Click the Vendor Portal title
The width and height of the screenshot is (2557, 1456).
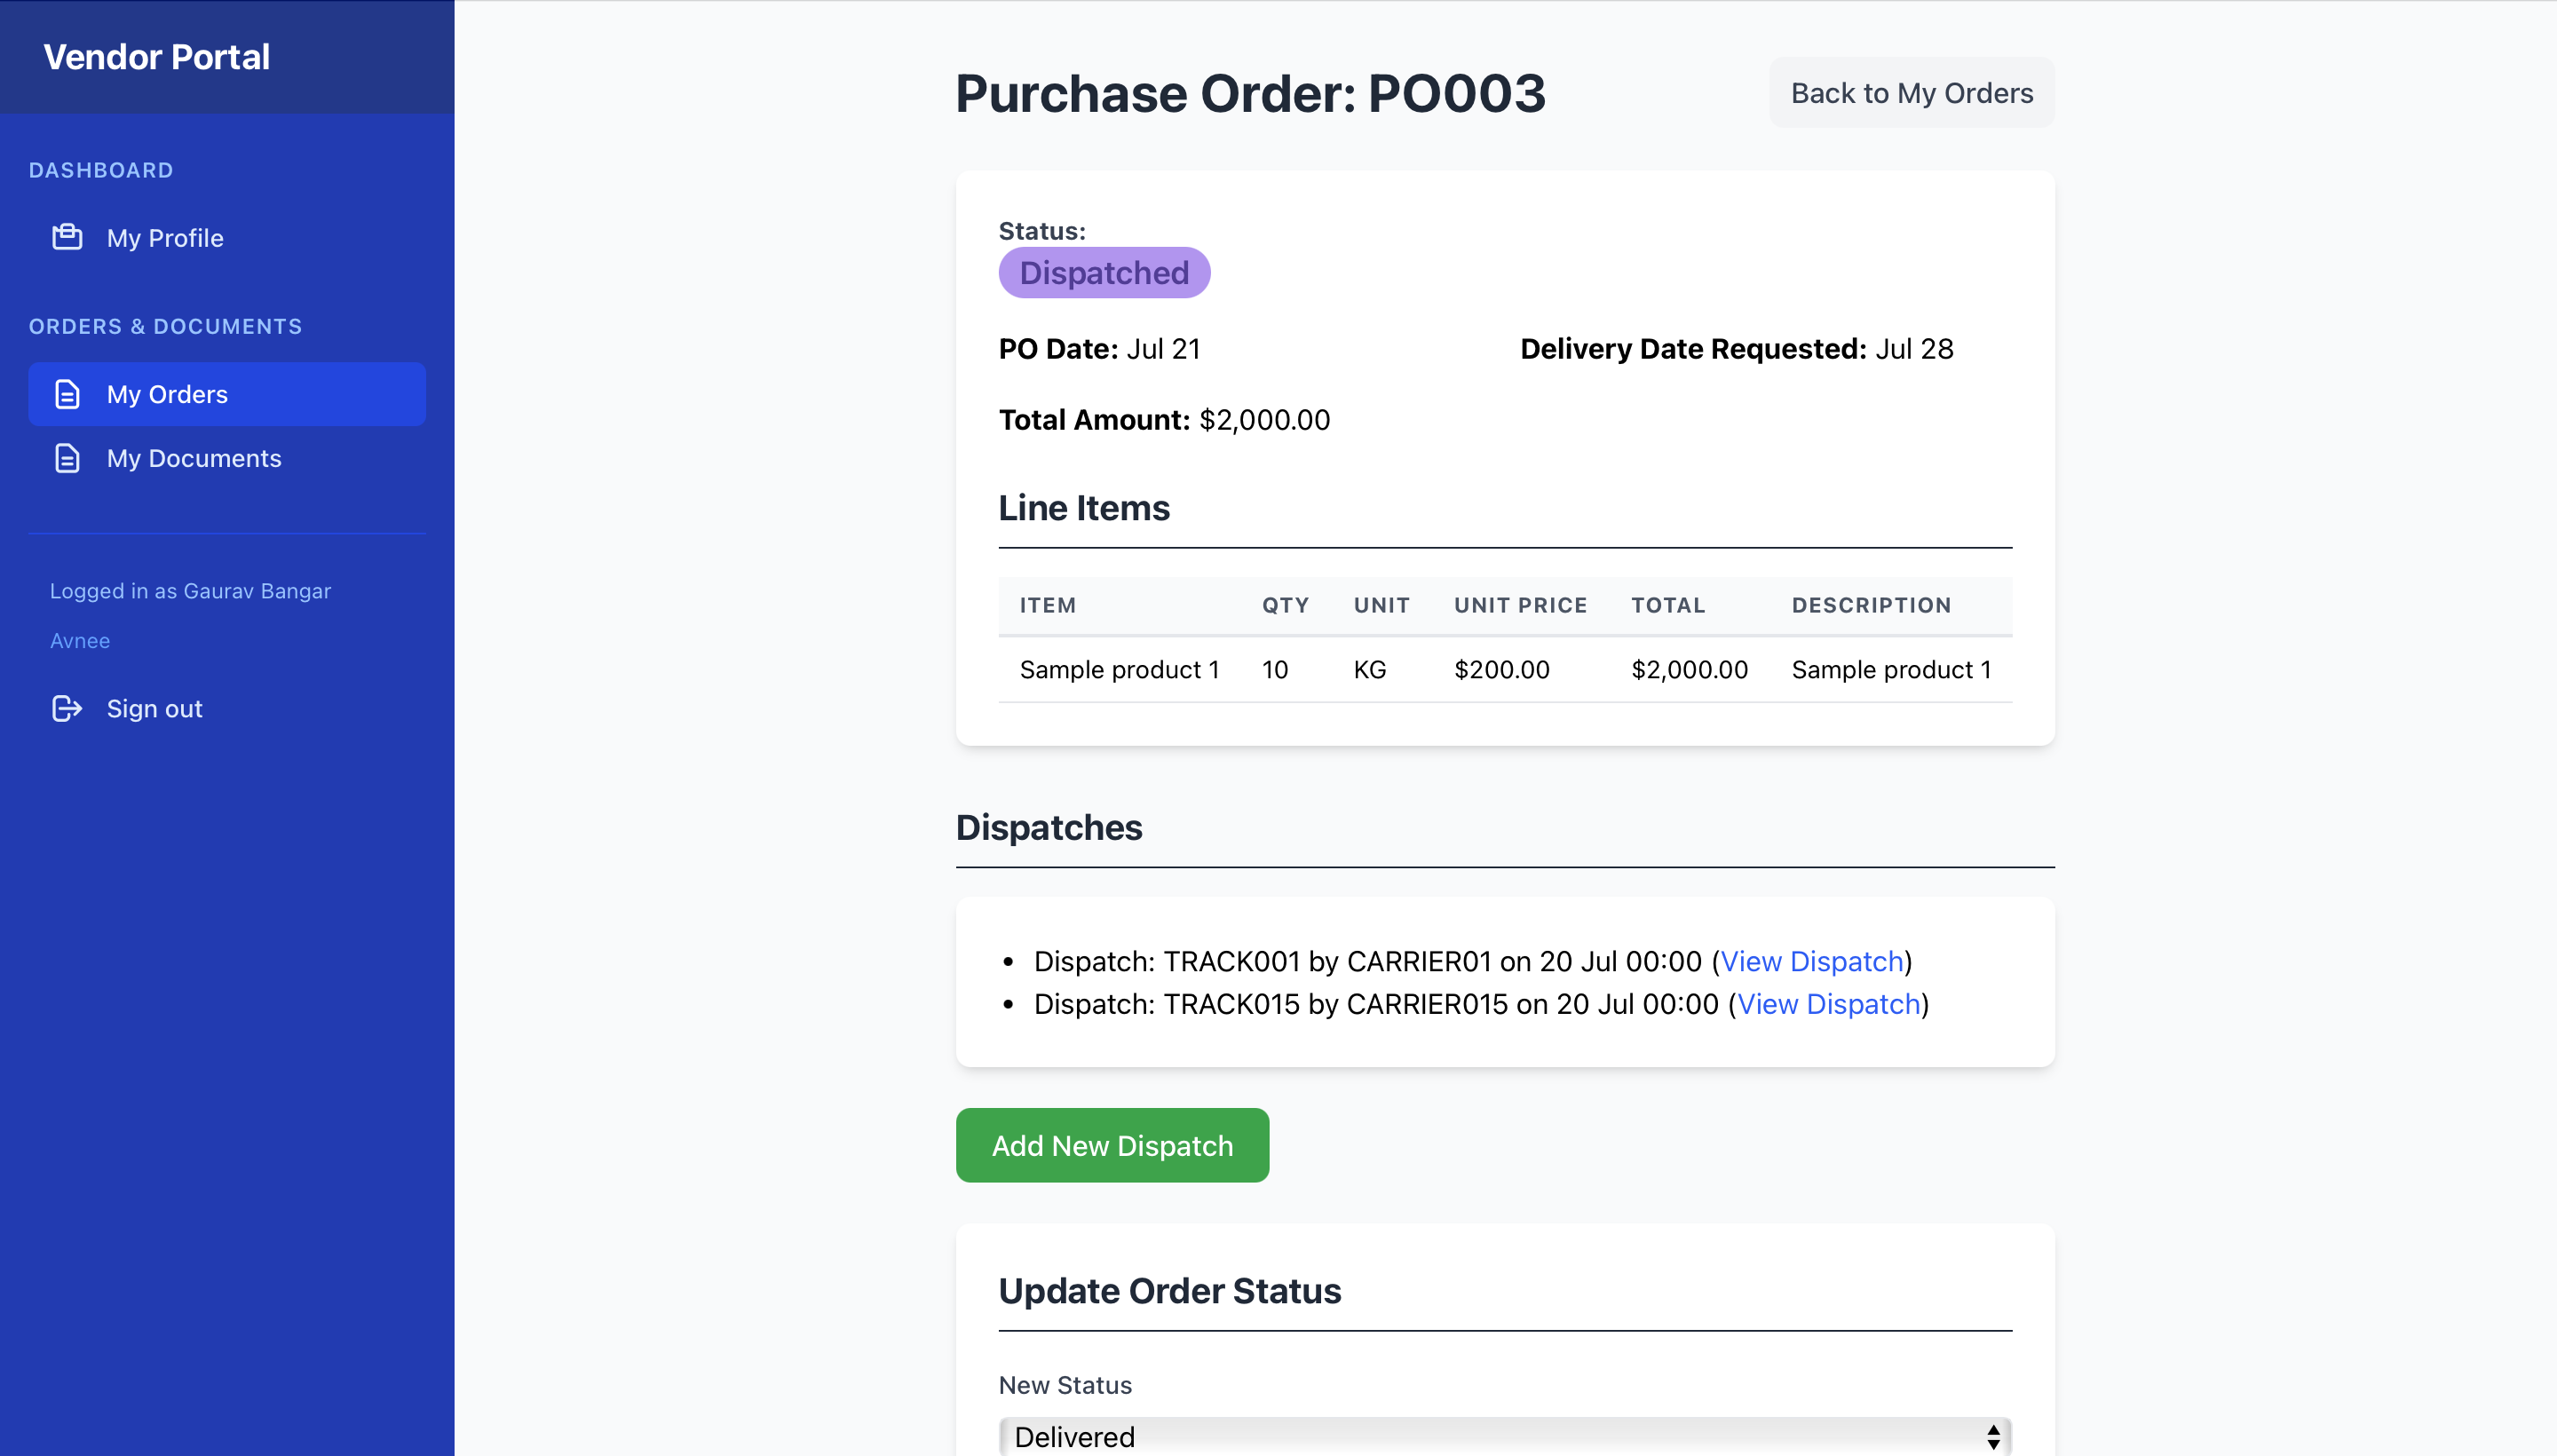(156, 57)
